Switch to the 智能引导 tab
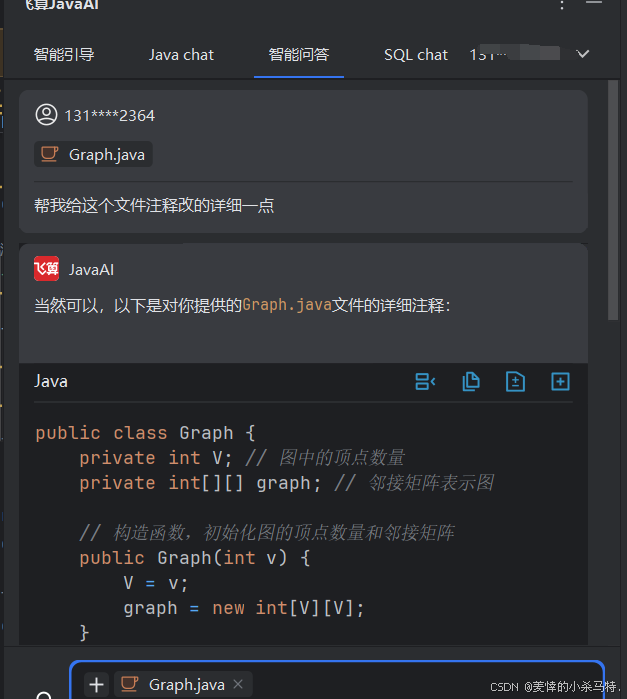The height and width of the screenshot is (699, 627). click(64, 55)
